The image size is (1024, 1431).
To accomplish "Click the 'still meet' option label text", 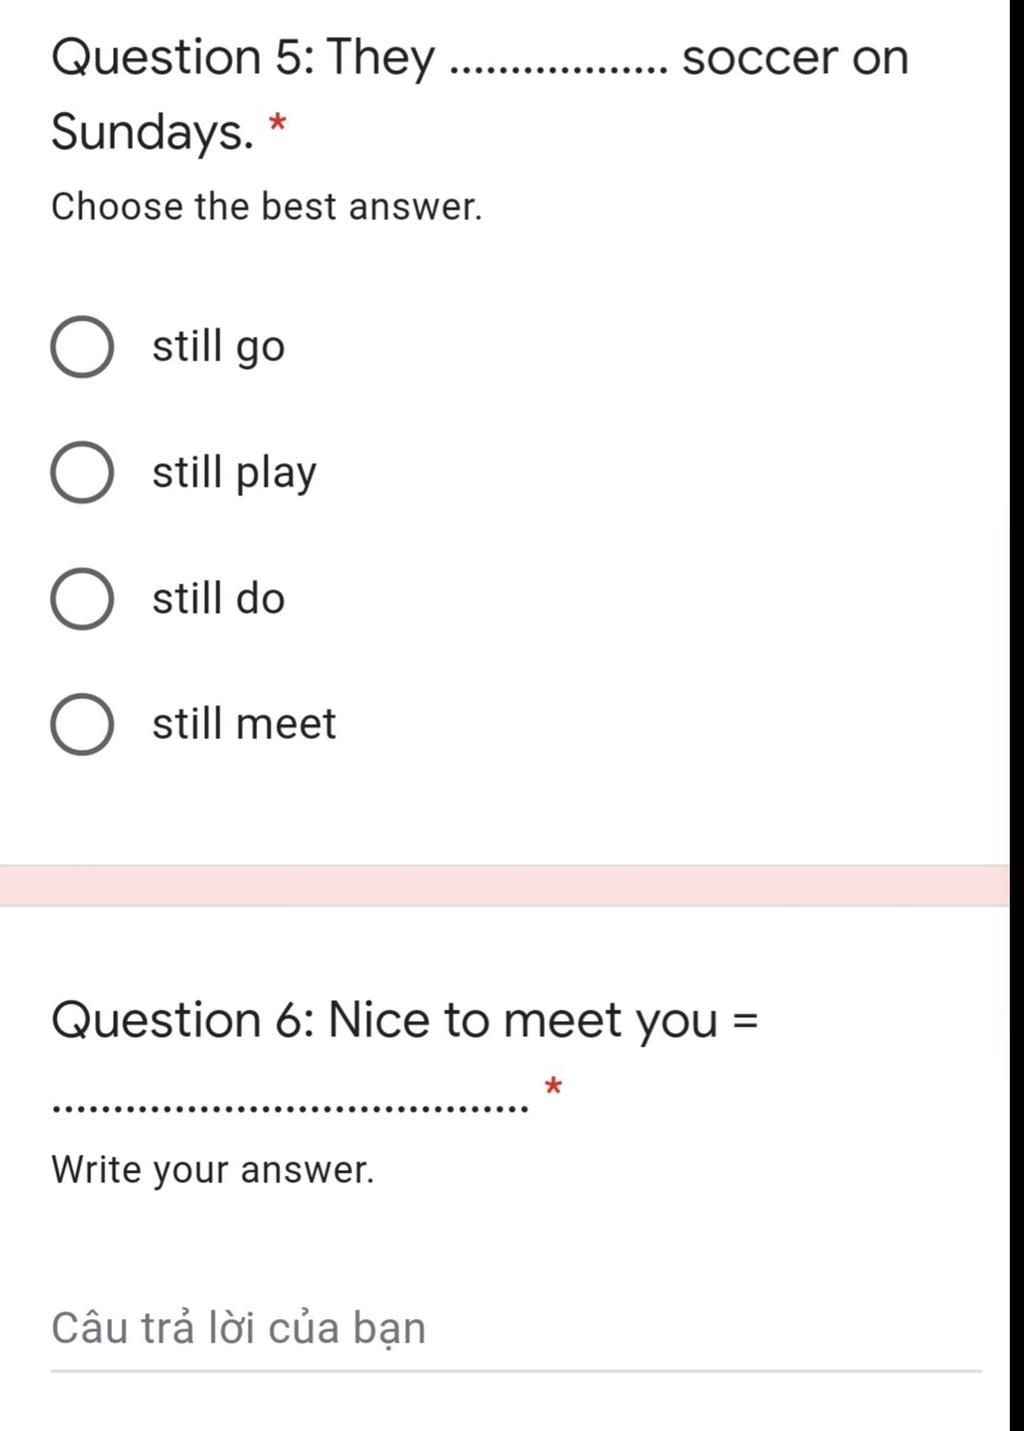I will click(x=244, y=724).
